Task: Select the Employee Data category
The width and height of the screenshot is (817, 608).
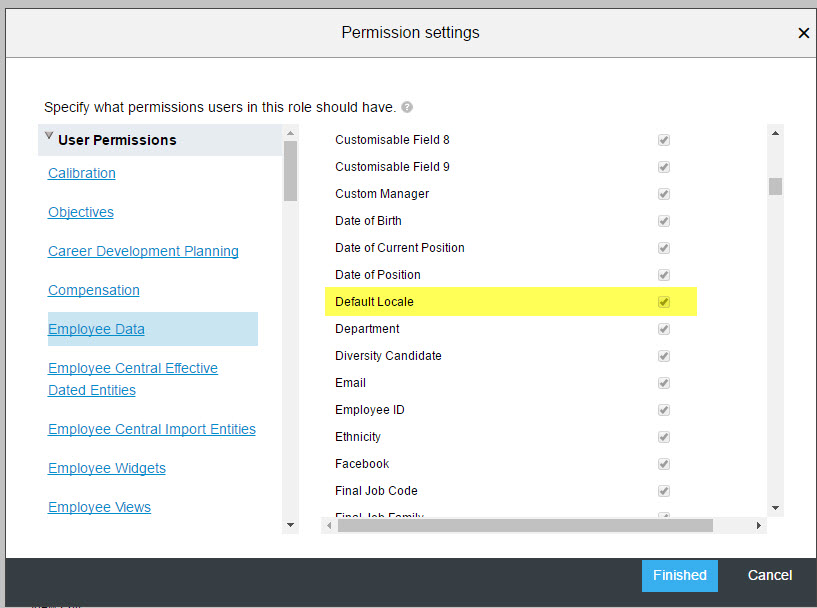Action: click(x=96, y=329)
